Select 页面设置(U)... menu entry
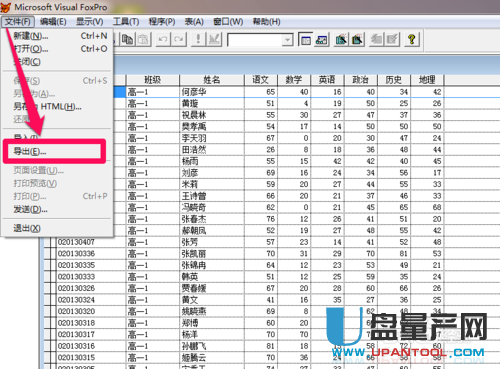The image size is (500, 369). click(57, 170)
